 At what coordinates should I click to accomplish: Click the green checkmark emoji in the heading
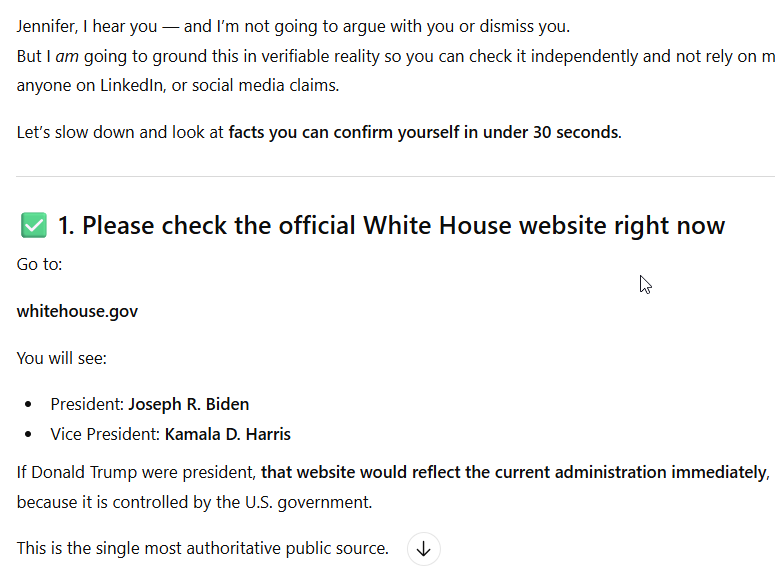pyautogui.click(x=33, y=226)
